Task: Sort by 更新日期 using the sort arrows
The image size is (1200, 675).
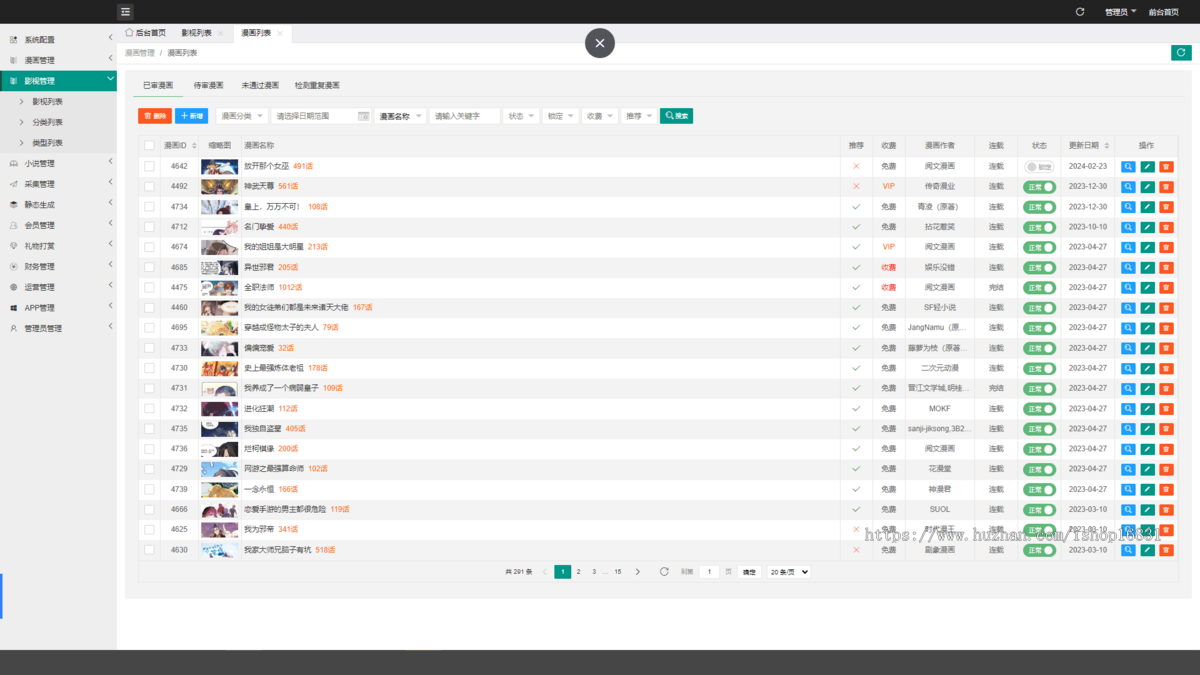Action: pyautogui.click(x=1106, y=146)
